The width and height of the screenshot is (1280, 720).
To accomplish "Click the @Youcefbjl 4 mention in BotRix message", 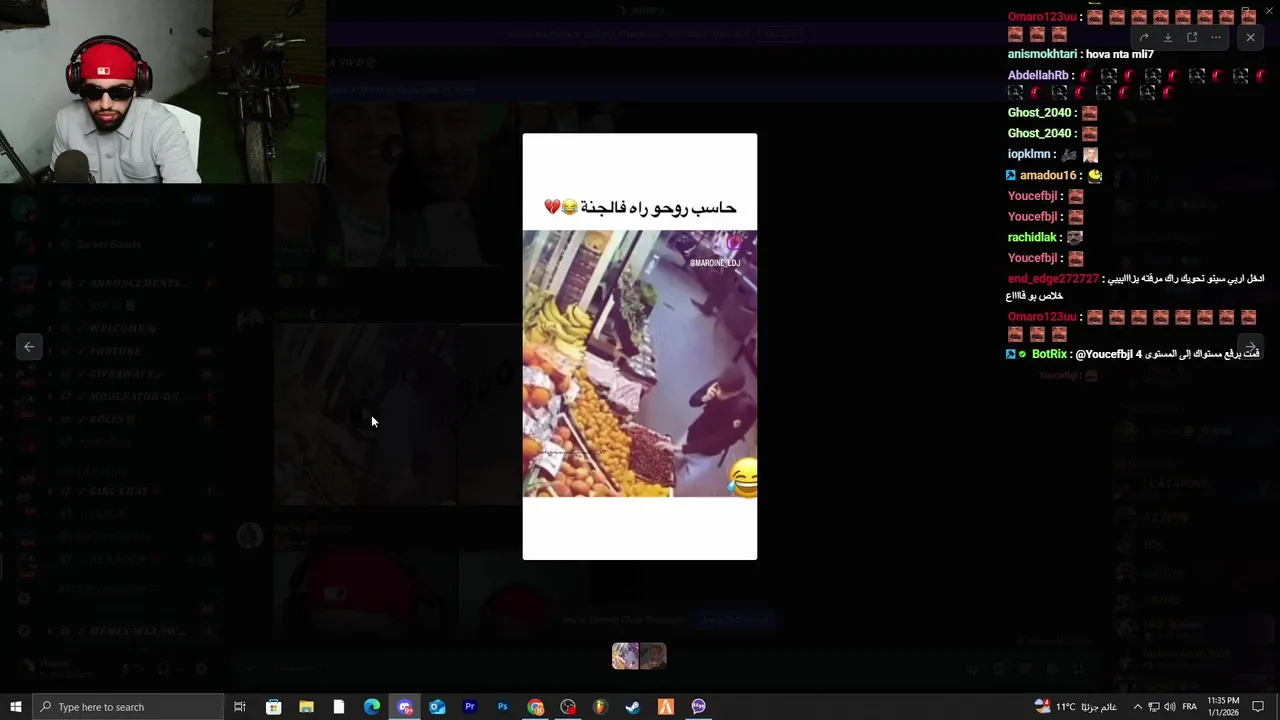I will [x=1108, y=354].
